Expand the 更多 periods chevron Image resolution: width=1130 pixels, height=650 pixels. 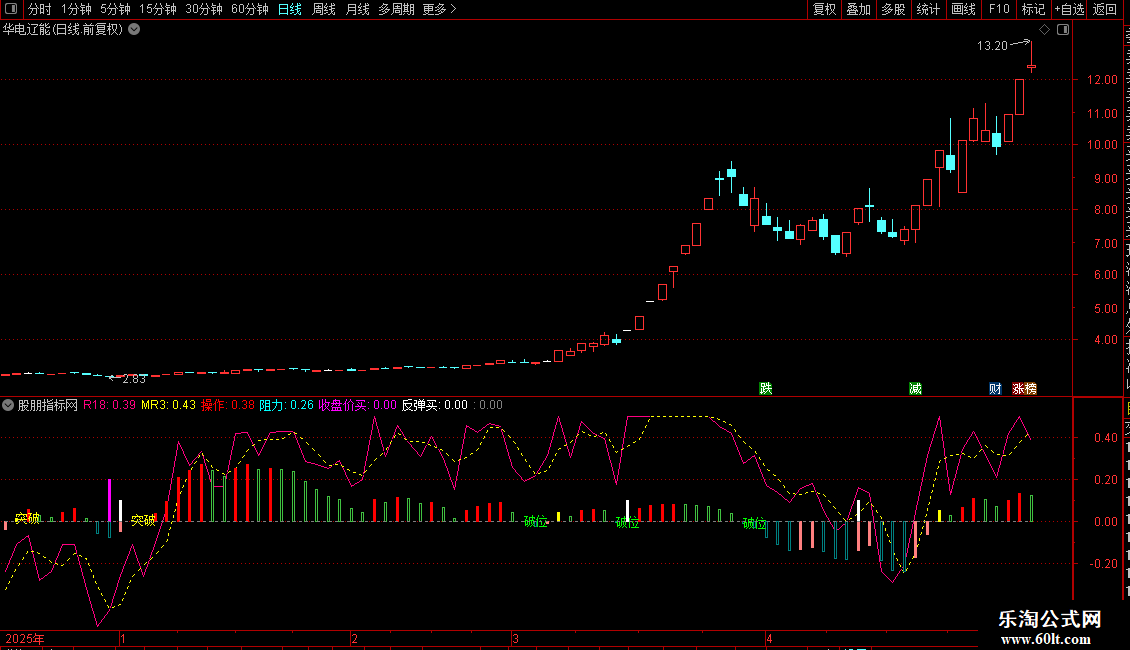coord(453,9)
